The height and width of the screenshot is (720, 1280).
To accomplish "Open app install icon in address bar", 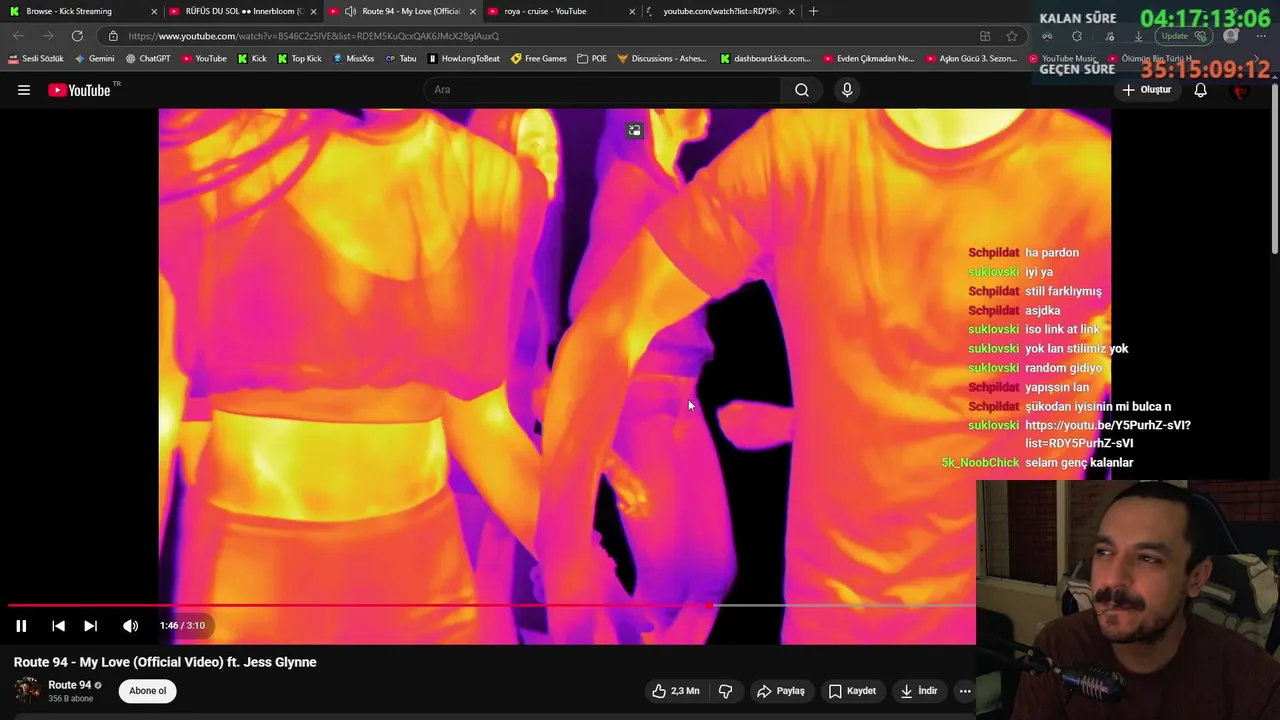I will pyautogui.click(x=985, y=36).
